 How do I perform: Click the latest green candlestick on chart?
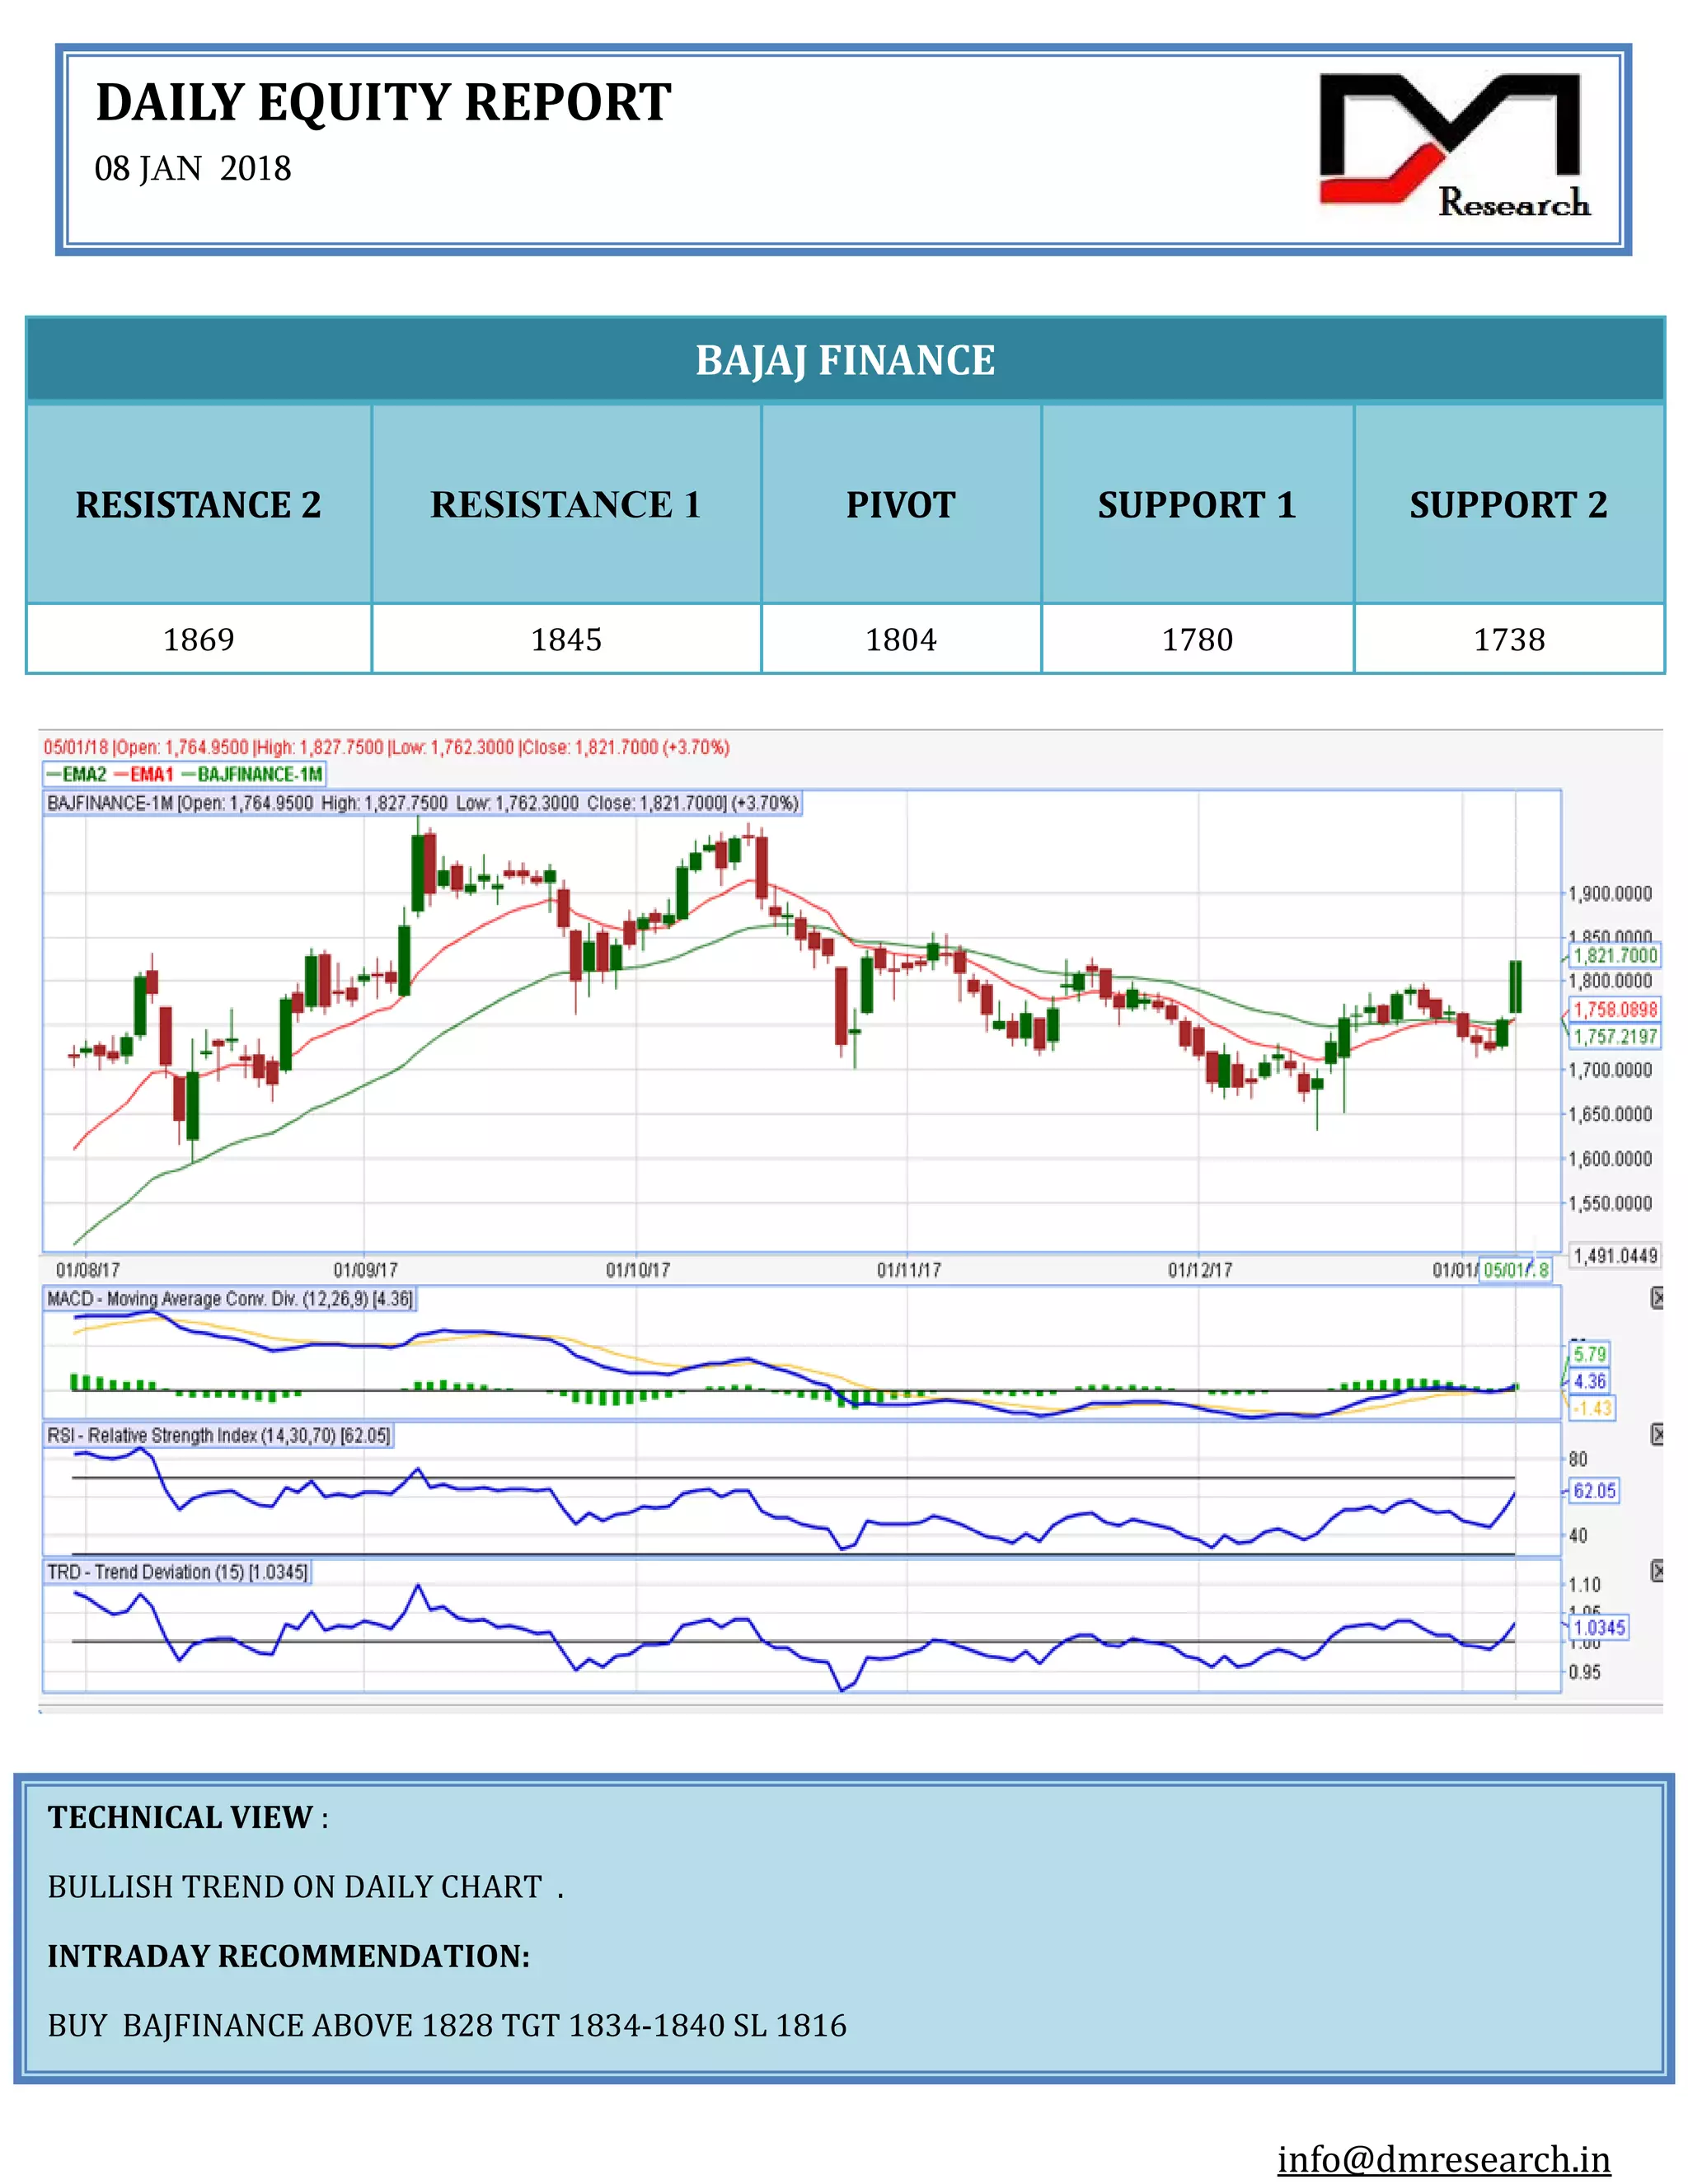tap(1516, 986)
